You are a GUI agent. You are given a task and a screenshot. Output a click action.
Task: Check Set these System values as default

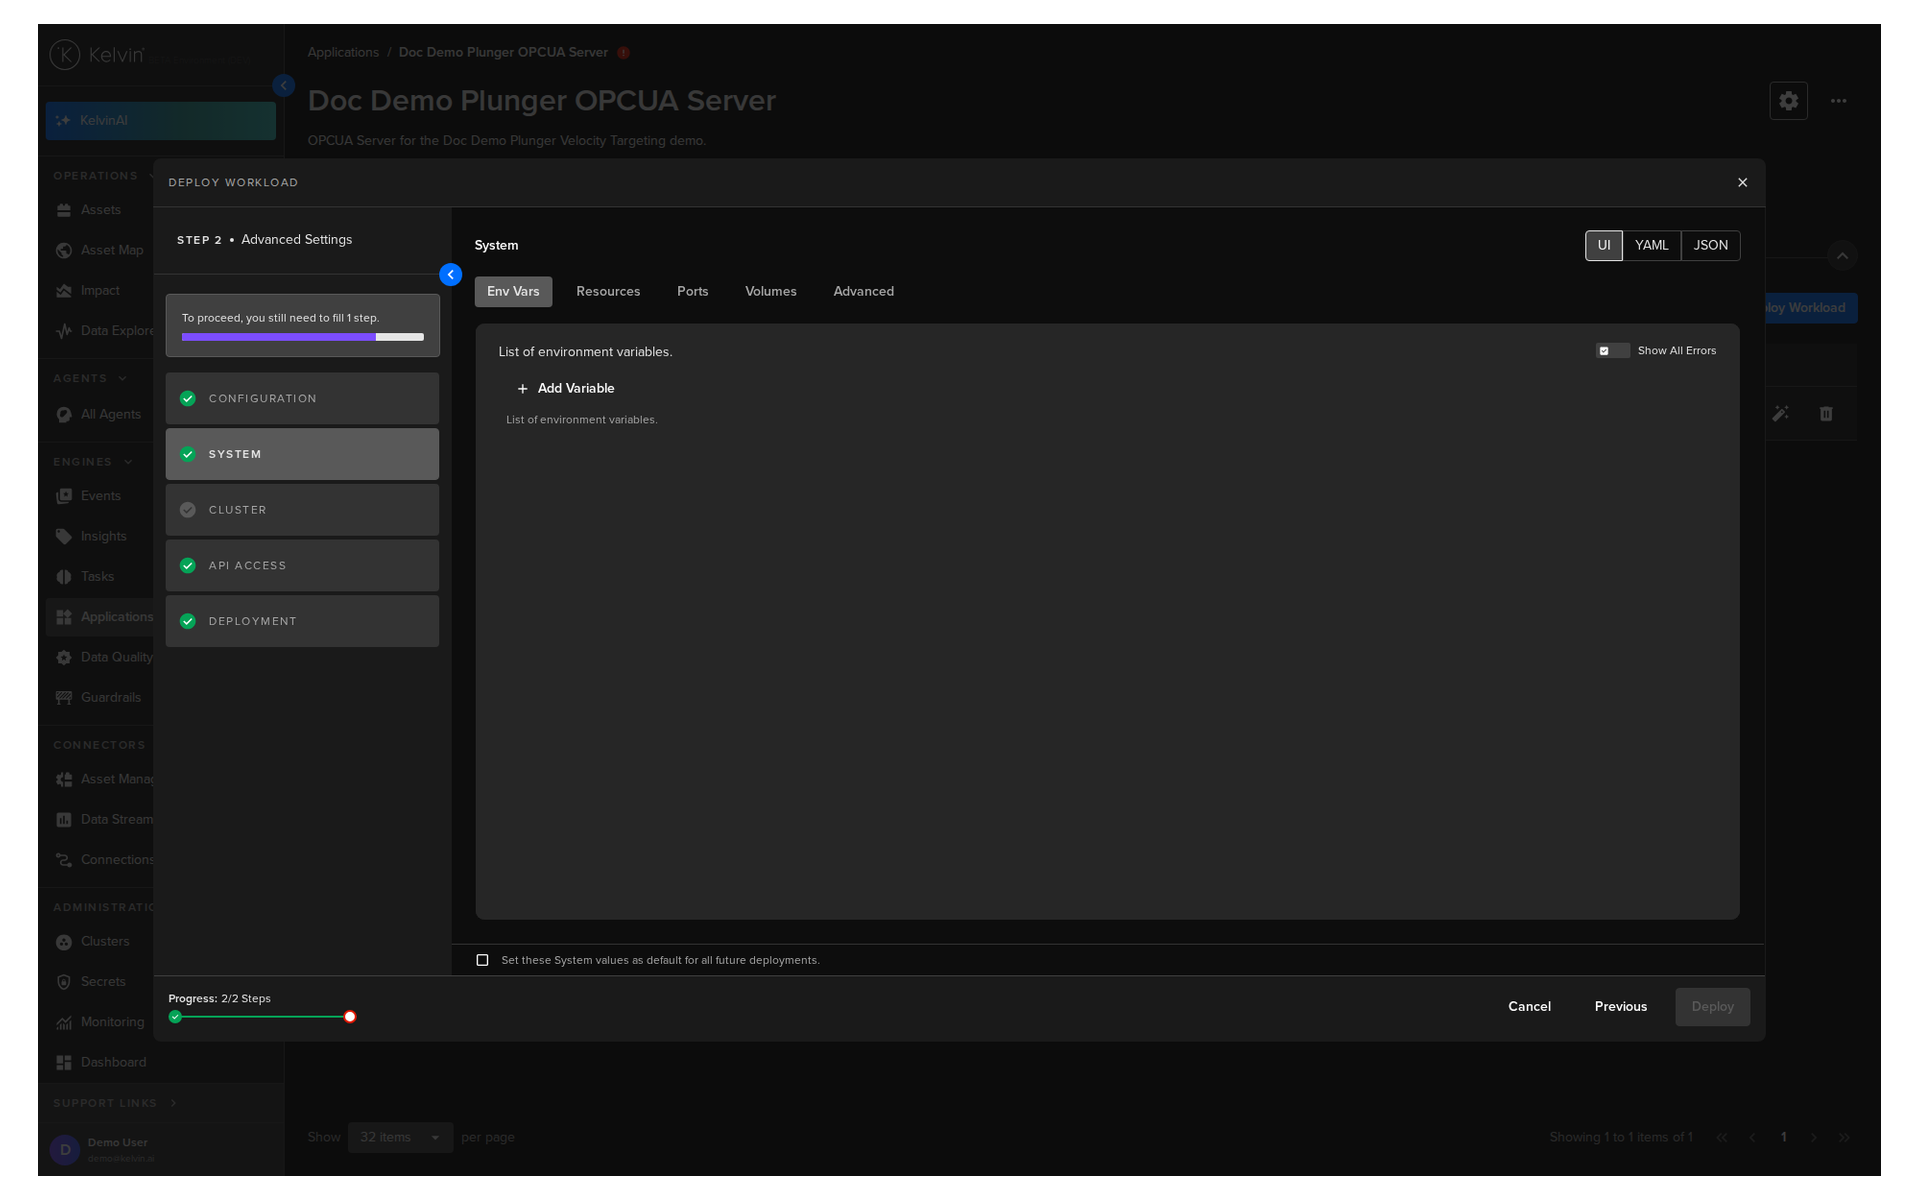[482, 960]
